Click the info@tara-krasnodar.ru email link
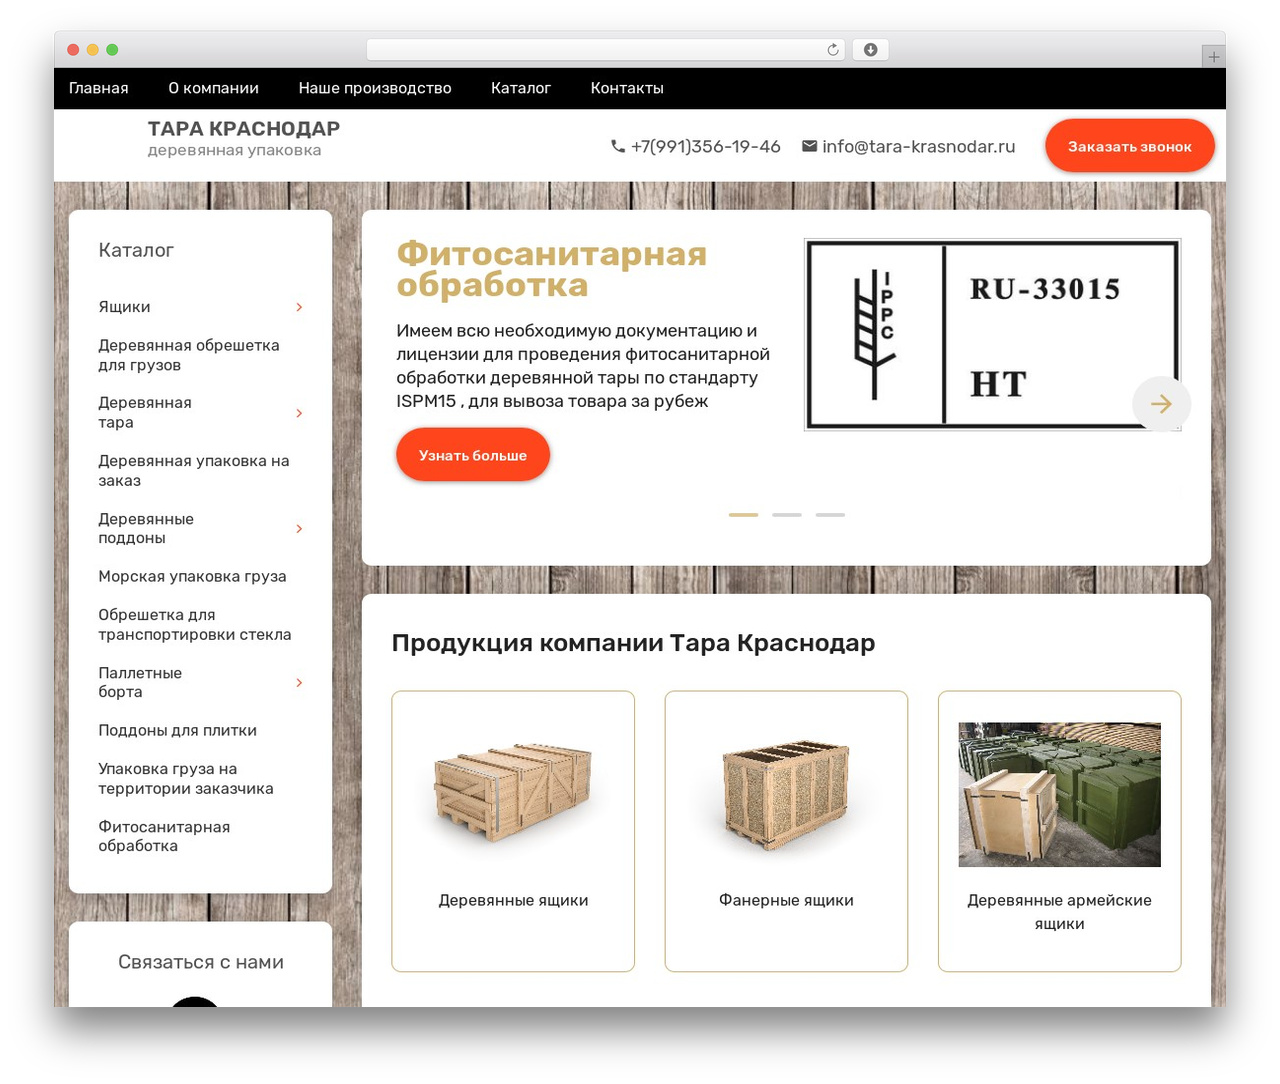Image resolution: width=1280 pixels, height=1084 pixels. pyautogui.click(x=918, y=147)
